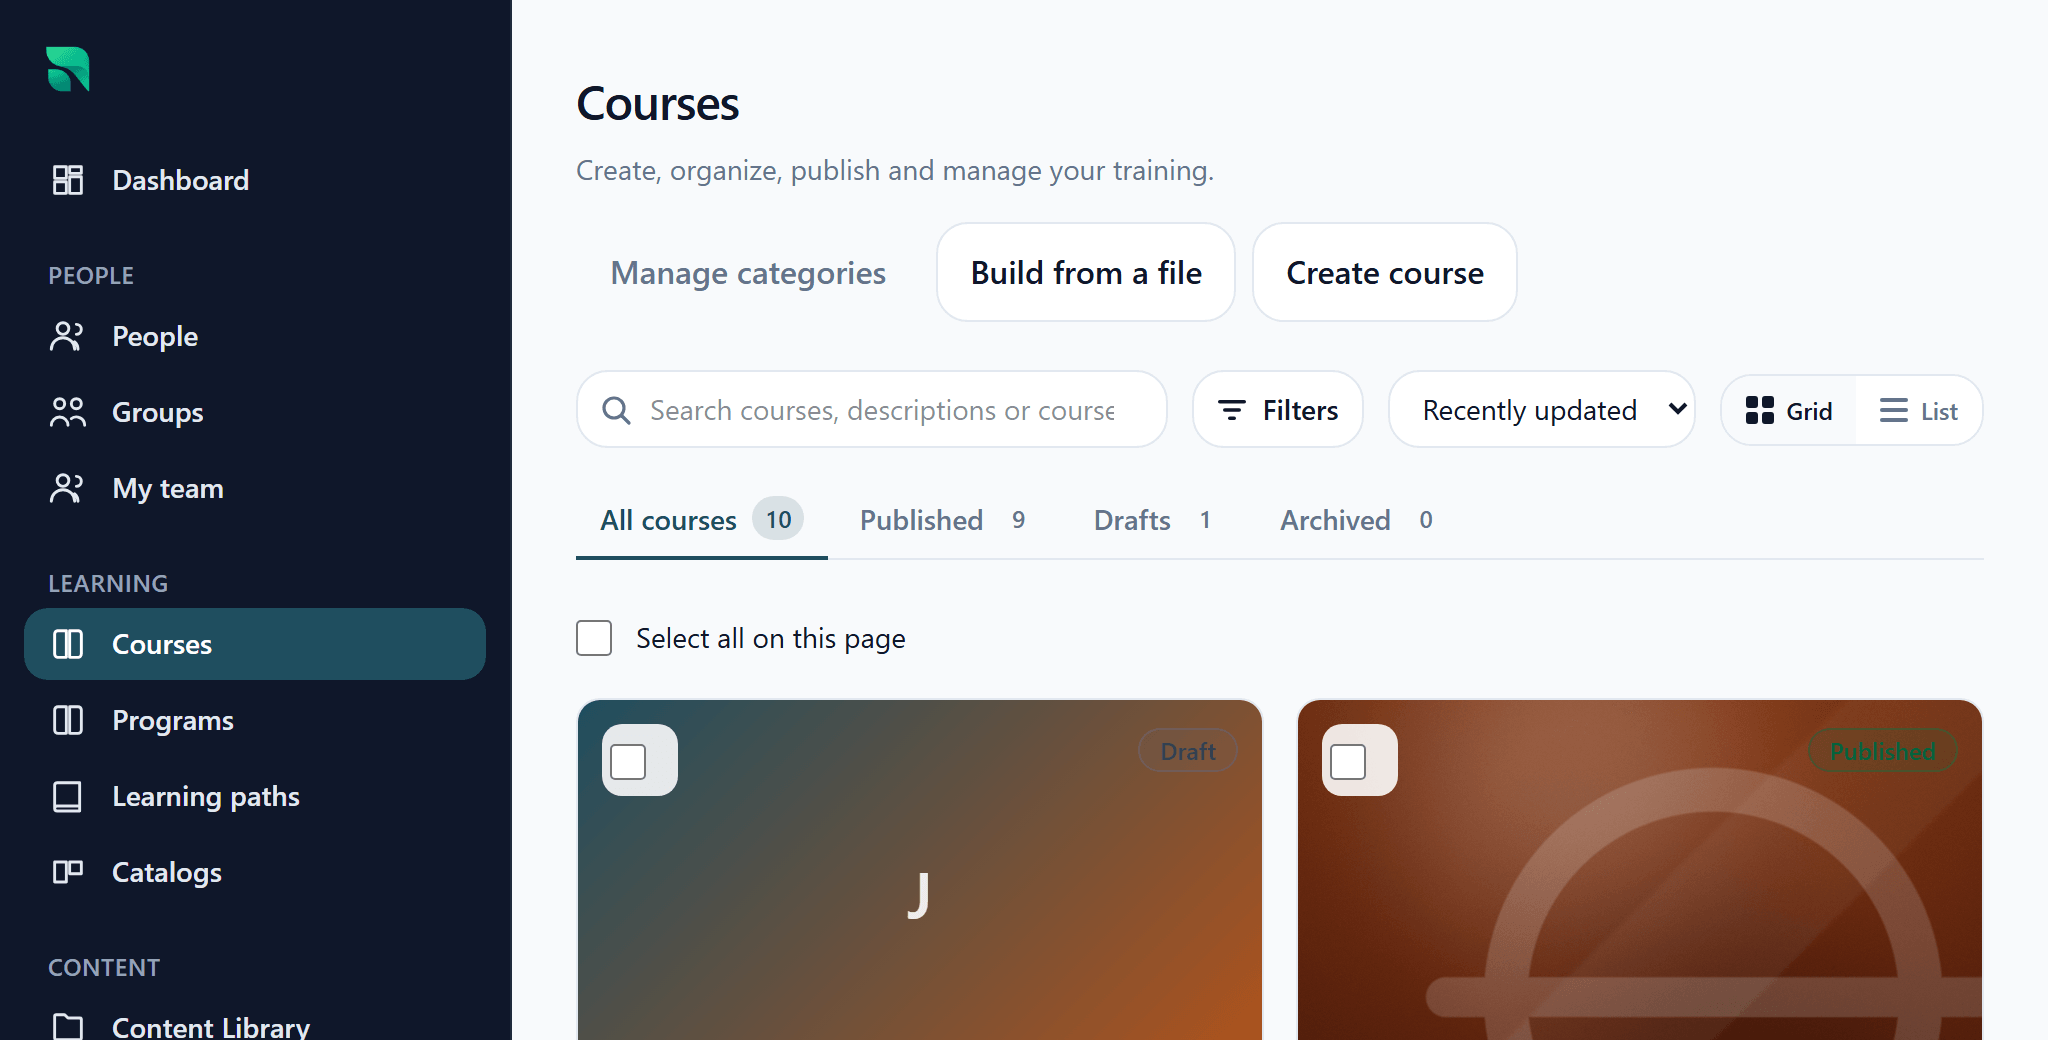Click the Content Library folder icon
This screenshot has width=2048, height=1040.
[68, 1026]
